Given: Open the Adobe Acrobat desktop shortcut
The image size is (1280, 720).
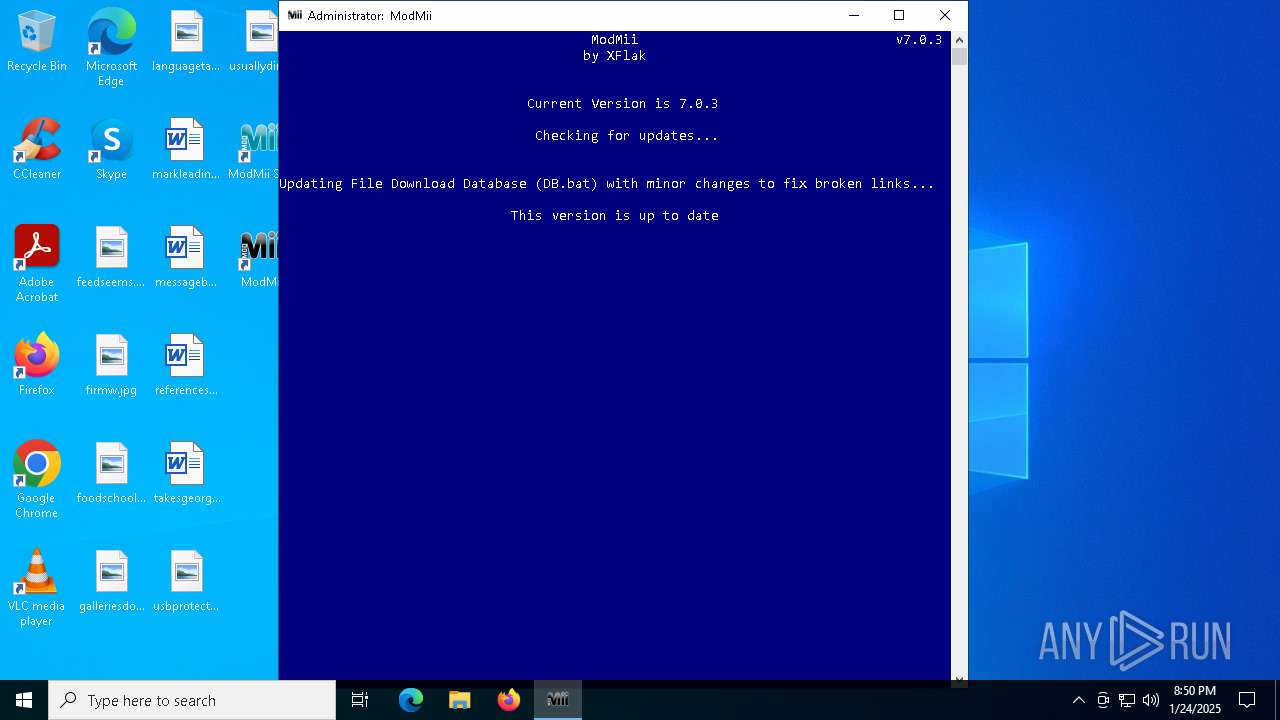Looking at the screenshot, I should click(x=37, y=264).
